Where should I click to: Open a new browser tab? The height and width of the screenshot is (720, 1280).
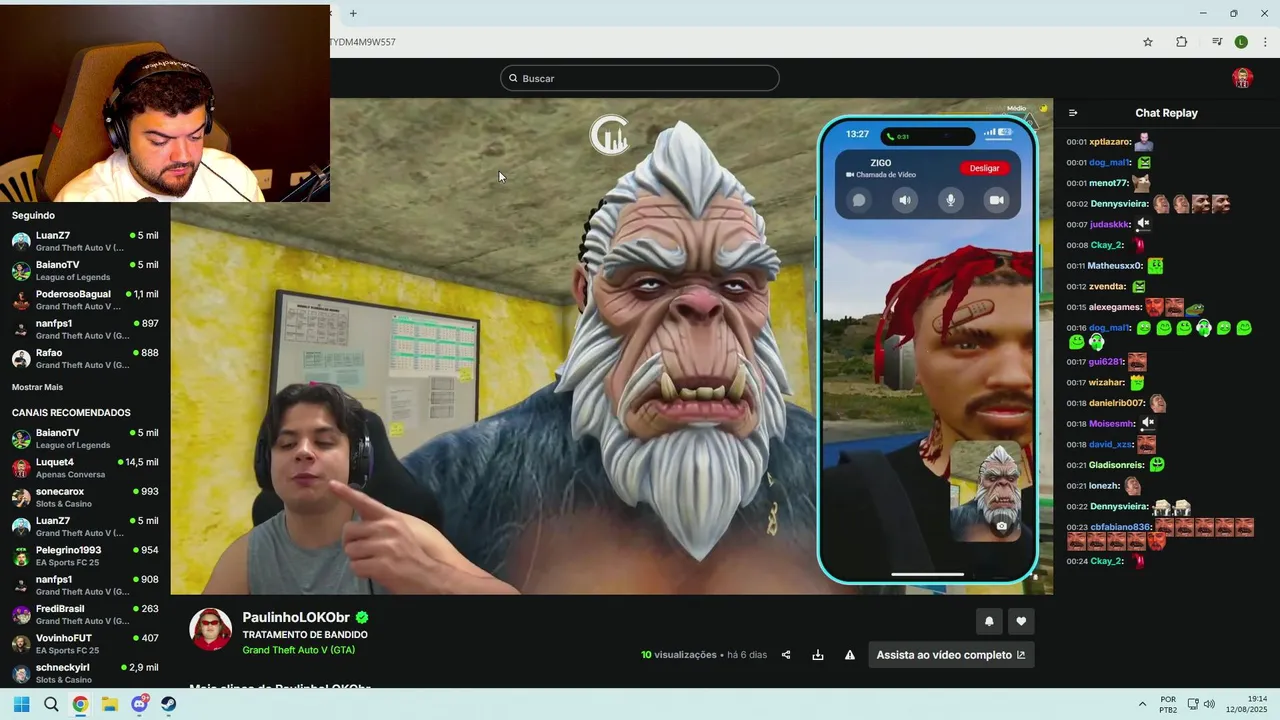353,13
